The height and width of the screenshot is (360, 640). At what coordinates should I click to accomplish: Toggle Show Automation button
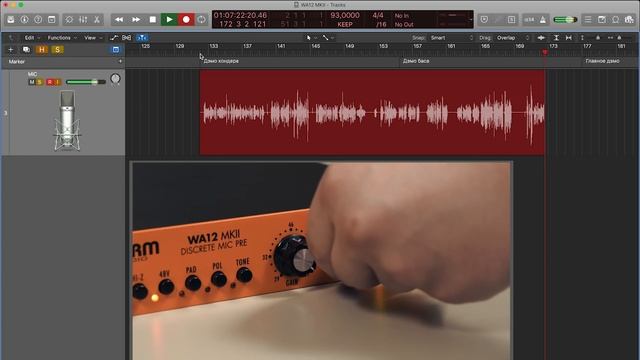[114, 38]
